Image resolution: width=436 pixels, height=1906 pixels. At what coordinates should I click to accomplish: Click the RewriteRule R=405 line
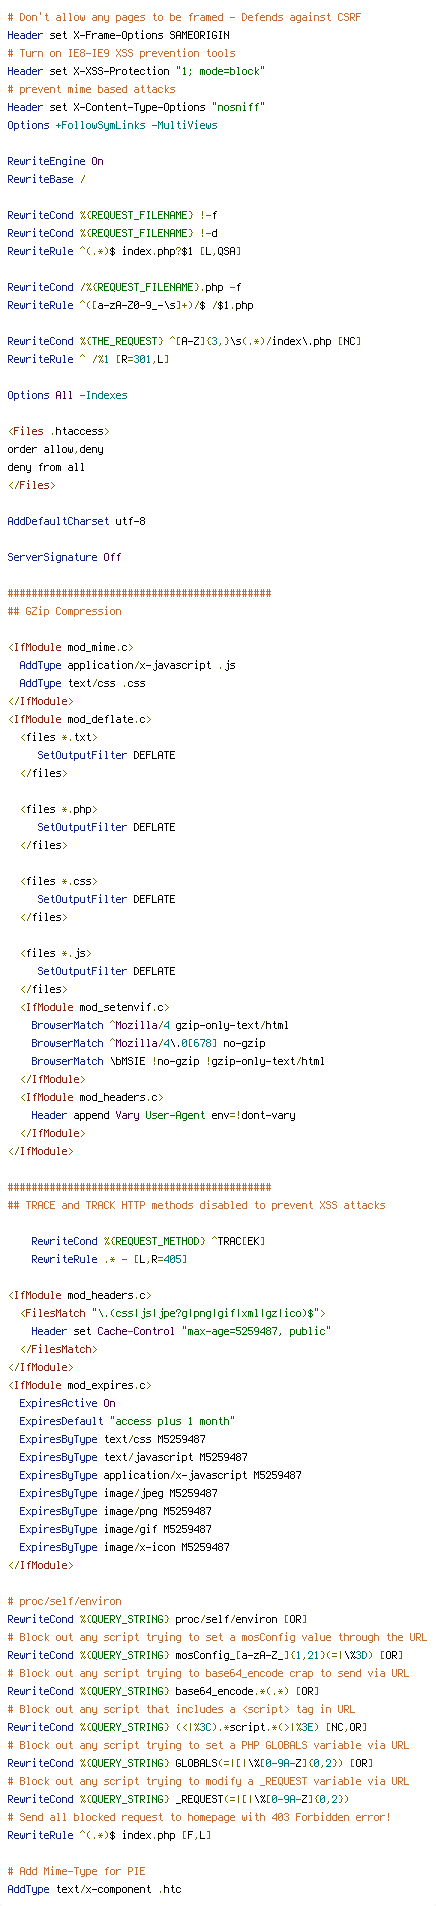[109, 1259]
